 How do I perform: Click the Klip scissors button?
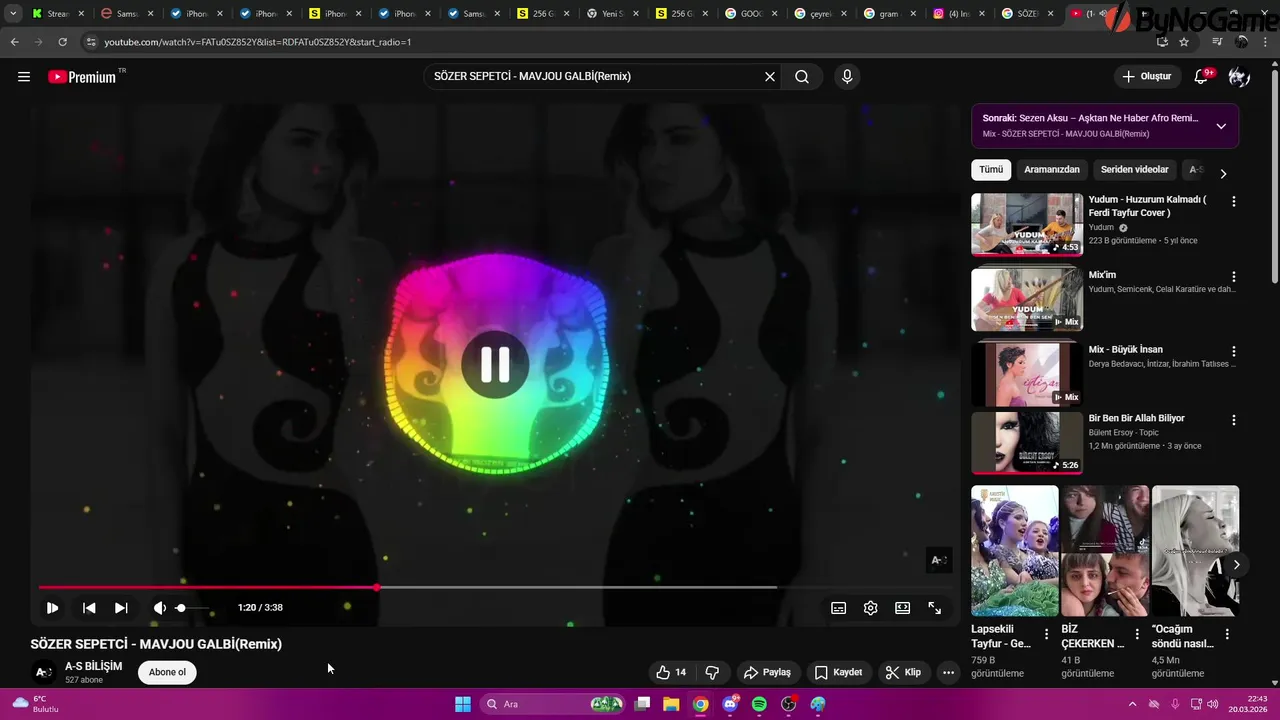902,672
